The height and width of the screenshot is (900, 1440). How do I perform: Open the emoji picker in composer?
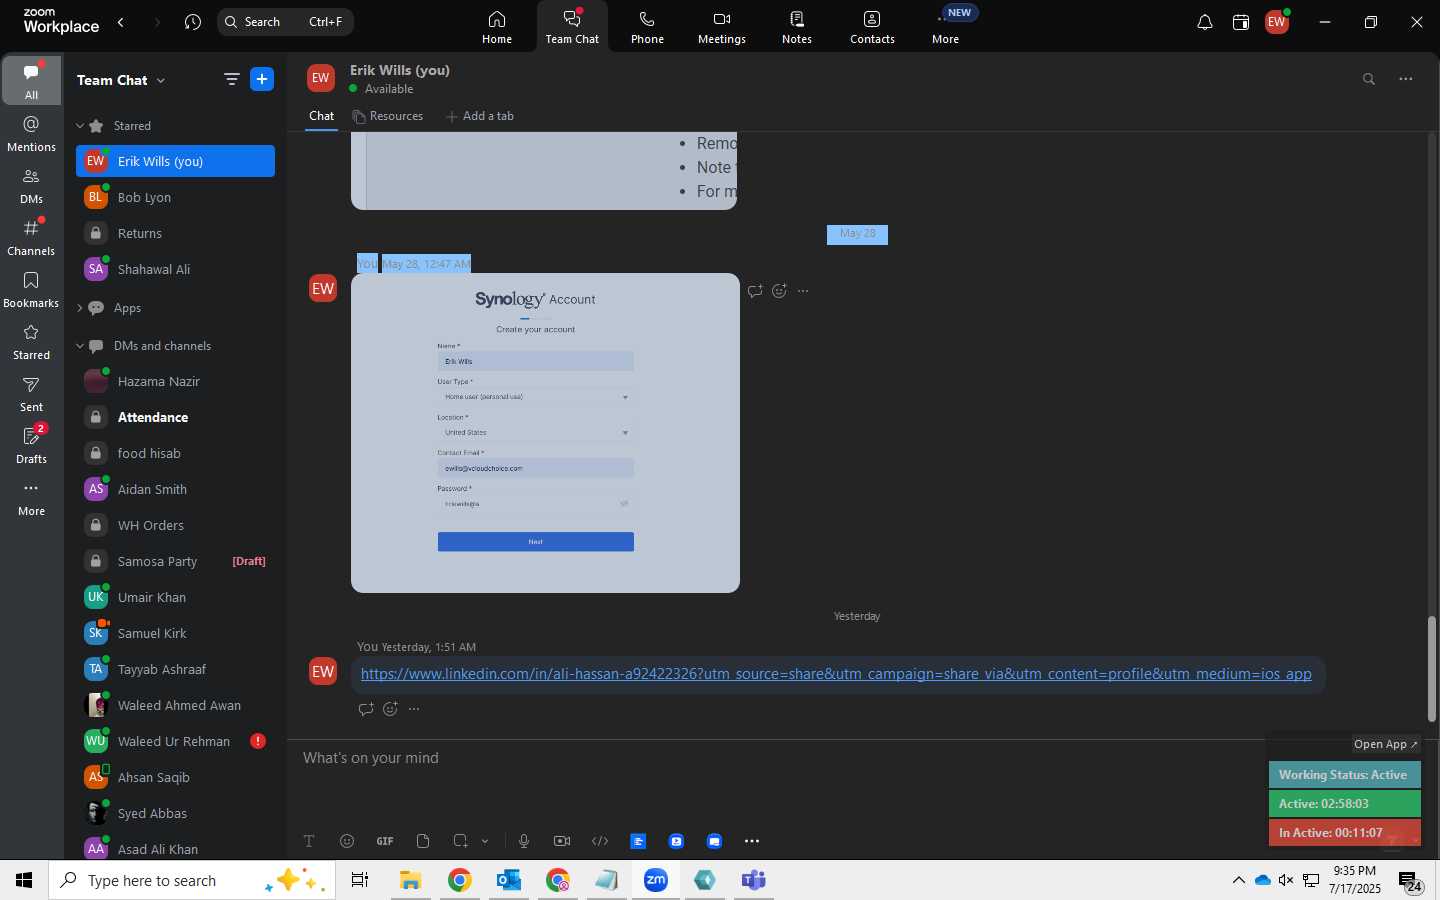[347, 841]
